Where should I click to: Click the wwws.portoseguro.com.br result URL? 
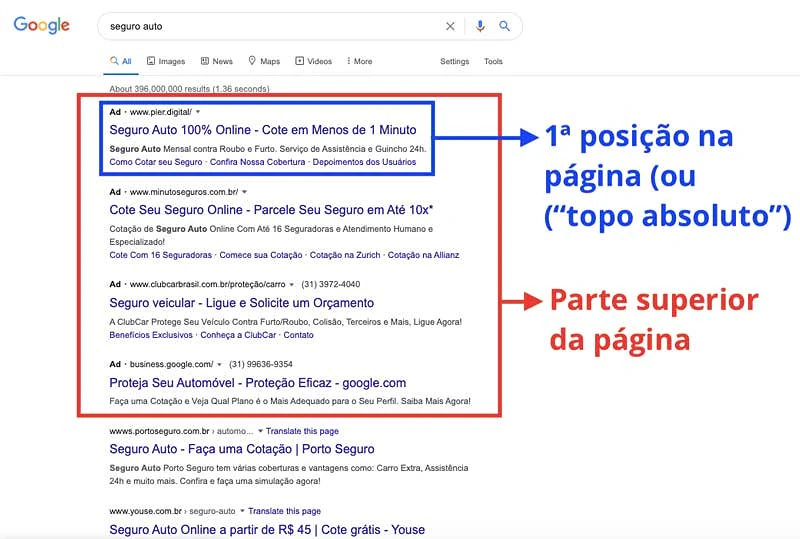pyautogui.click(x=159, y=431)
